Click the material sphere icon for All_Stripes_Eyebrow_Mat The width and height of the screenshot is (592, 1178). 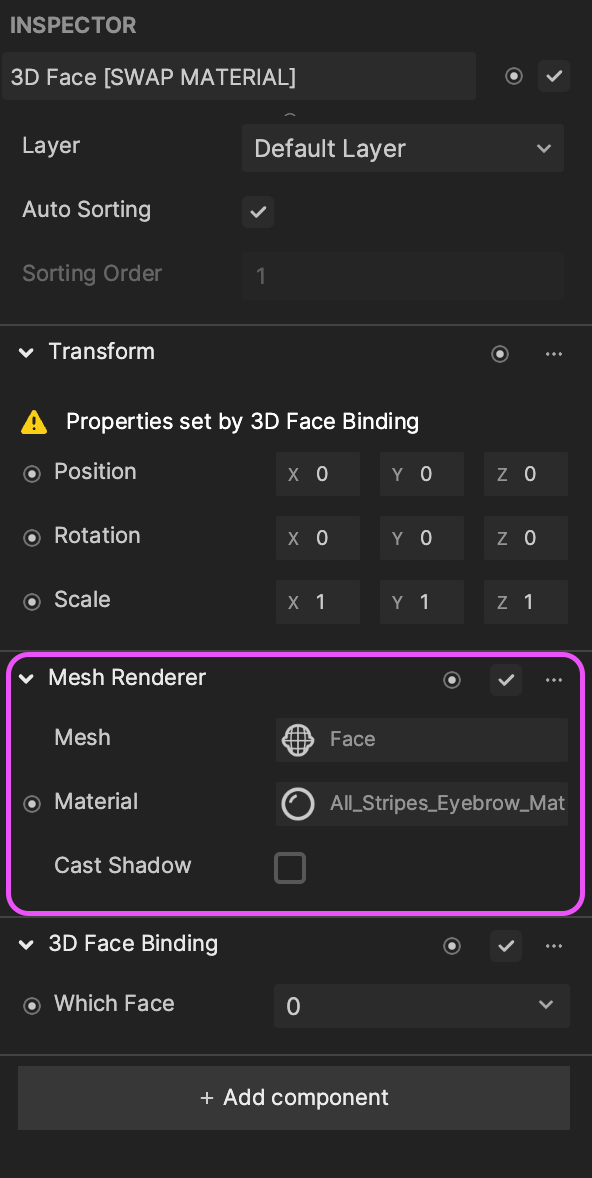(x=298, y=803)
